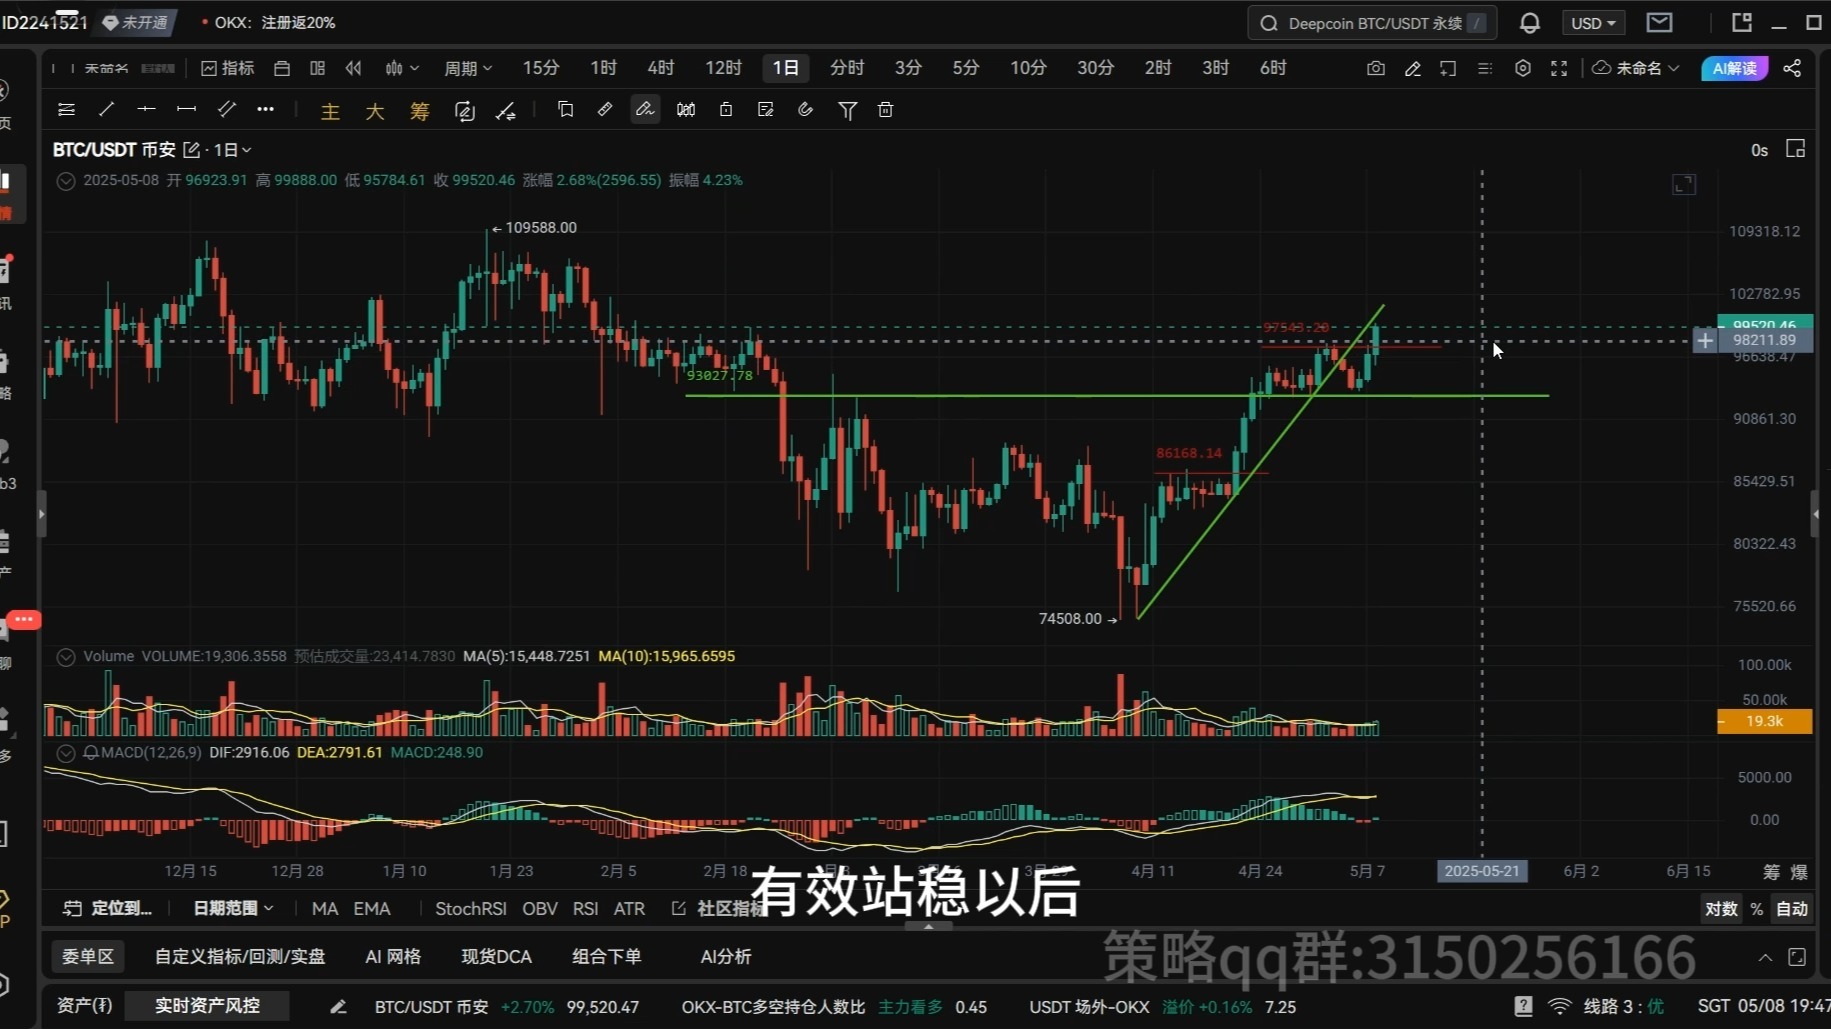The height and width of the screenshot is (1029, 1831).
Task: Click the AI解读 button
Action: tap(1734, 69)
